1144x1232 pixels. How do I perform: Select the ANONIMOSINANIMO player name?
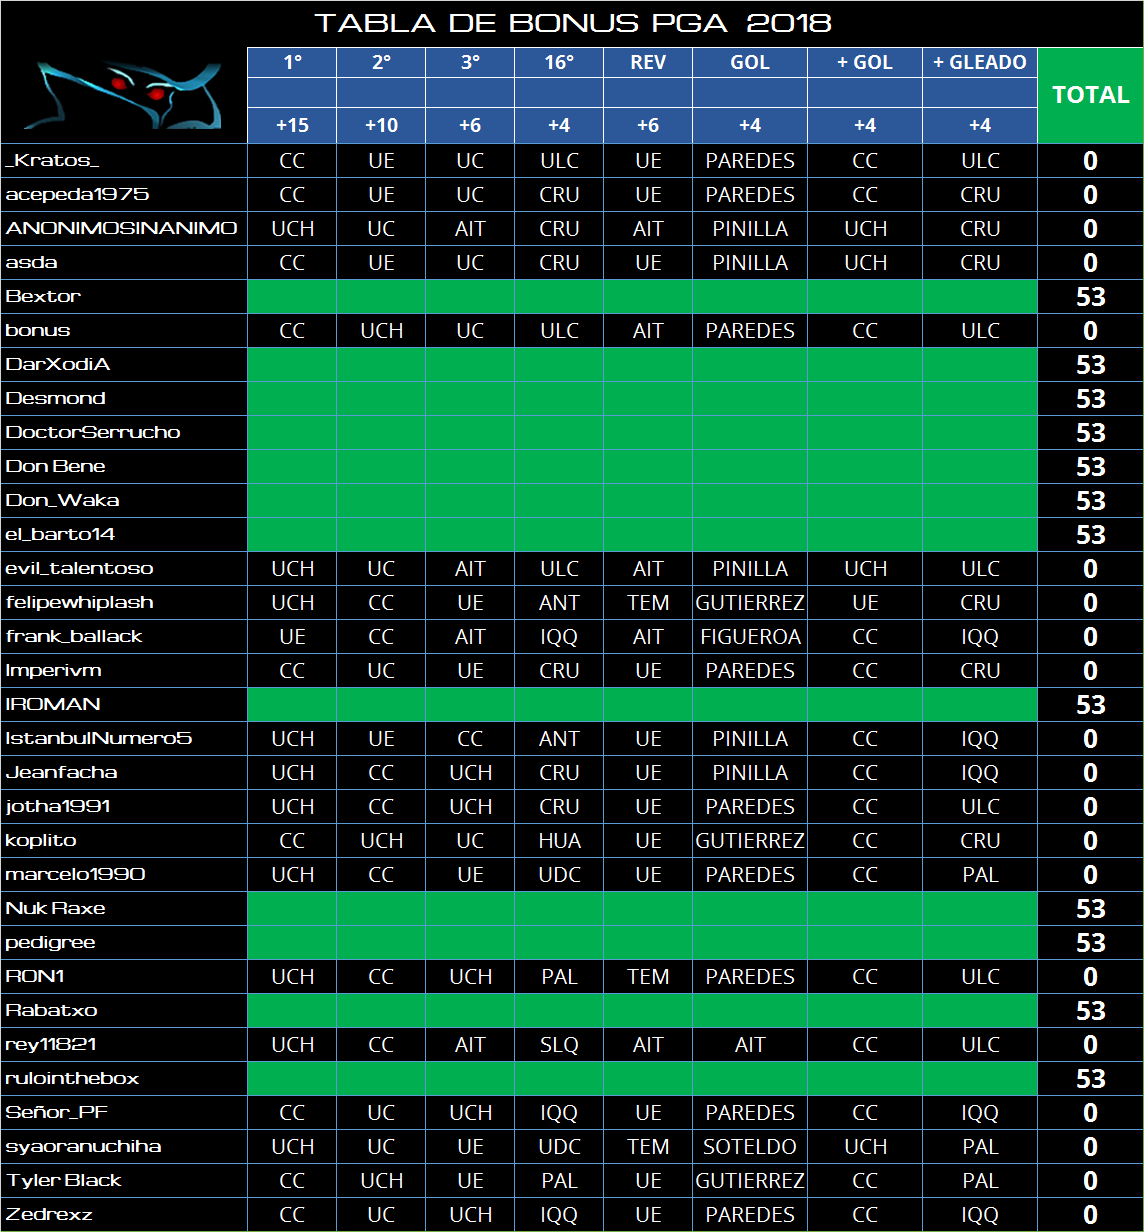point(121,228)
